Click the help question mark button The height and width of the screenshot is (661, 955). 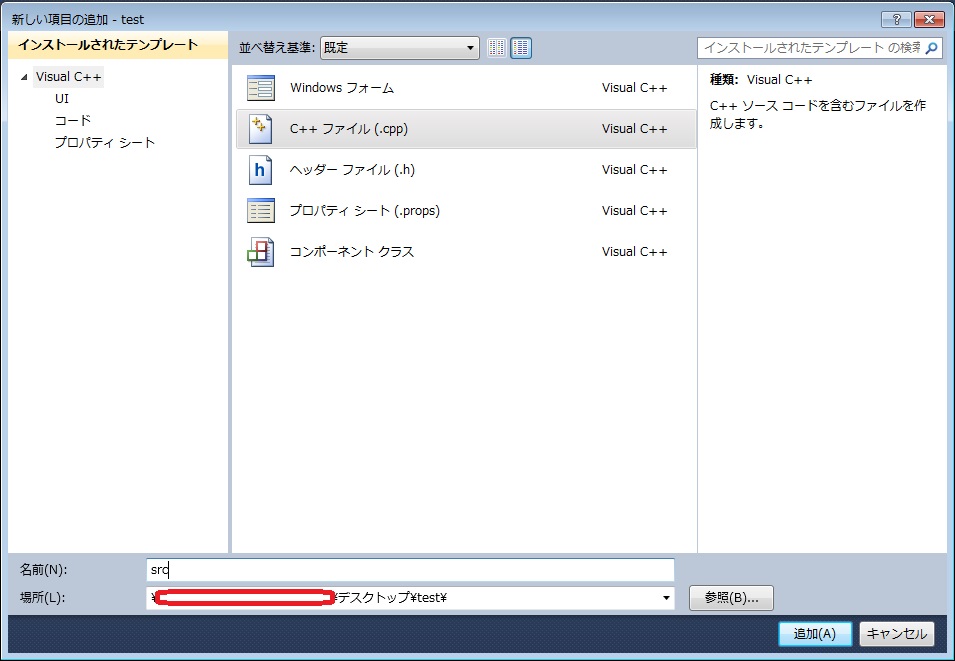[x=897, y=19]
